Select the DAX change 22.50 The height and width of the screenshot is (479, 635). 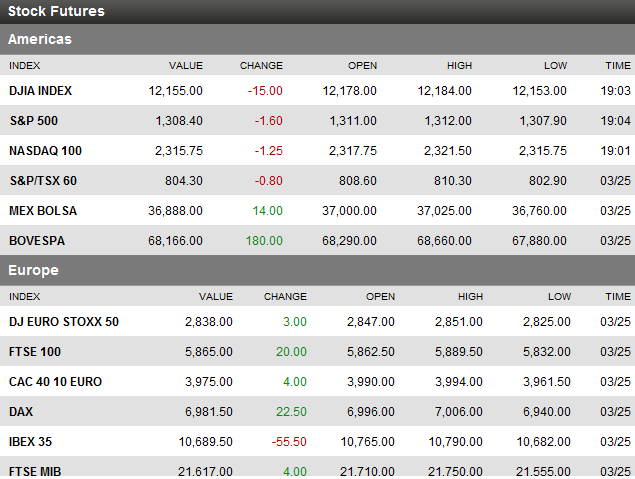click(292, 411)
